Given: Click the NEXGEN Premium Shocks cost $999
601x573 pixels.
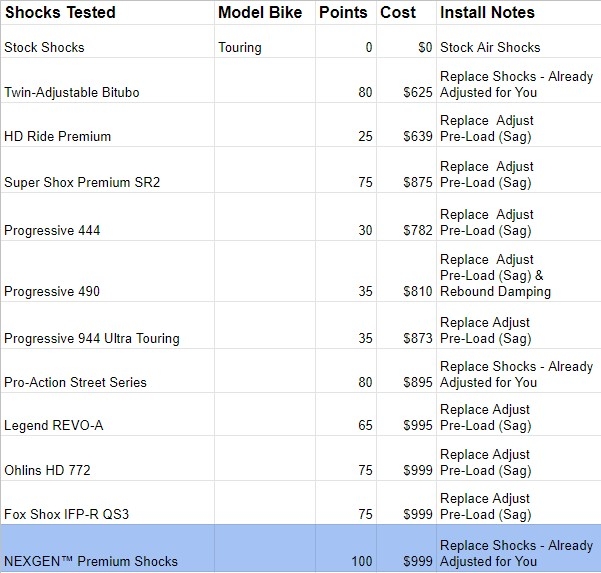Looking at the screenshot, I should pyautogui.click(x=406, y=548).
